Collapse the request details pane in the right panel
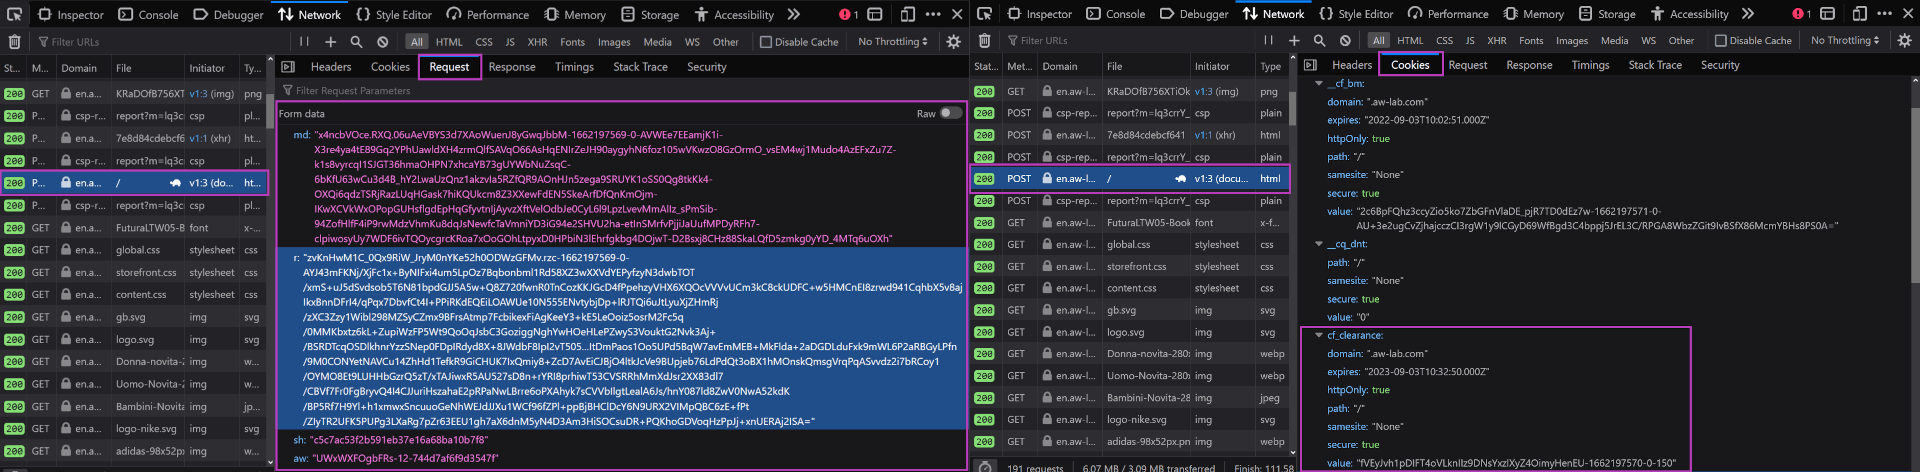Viewport: 1920px width, 472px height. 1310,65
